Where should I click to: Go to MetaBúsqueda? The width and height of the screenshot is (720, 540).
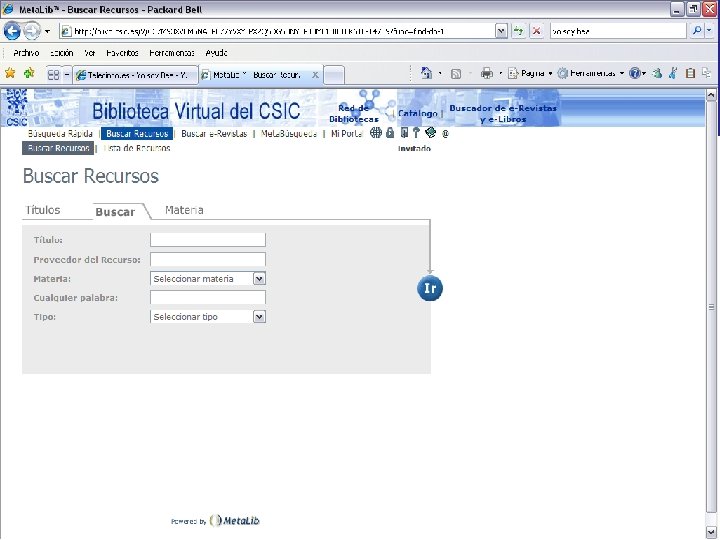(x=289, y=134)
